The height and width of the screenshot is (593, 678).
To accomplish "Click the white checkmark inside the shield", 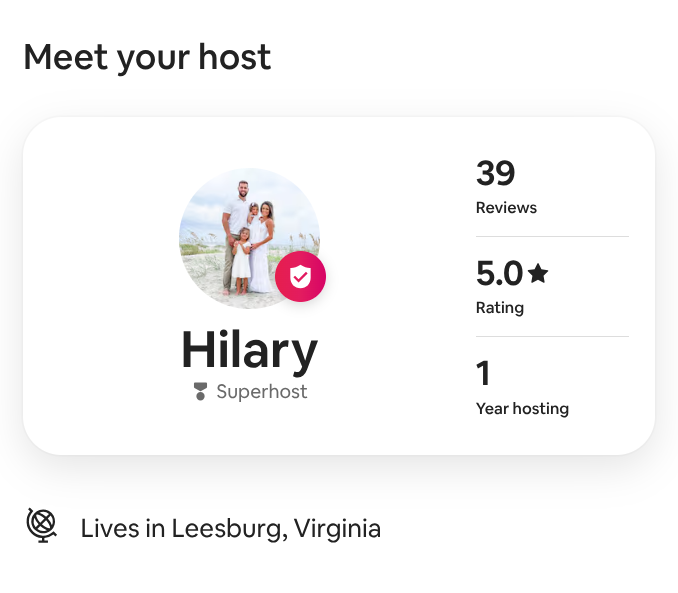I will pyautogui.click(x=301, y=276).
